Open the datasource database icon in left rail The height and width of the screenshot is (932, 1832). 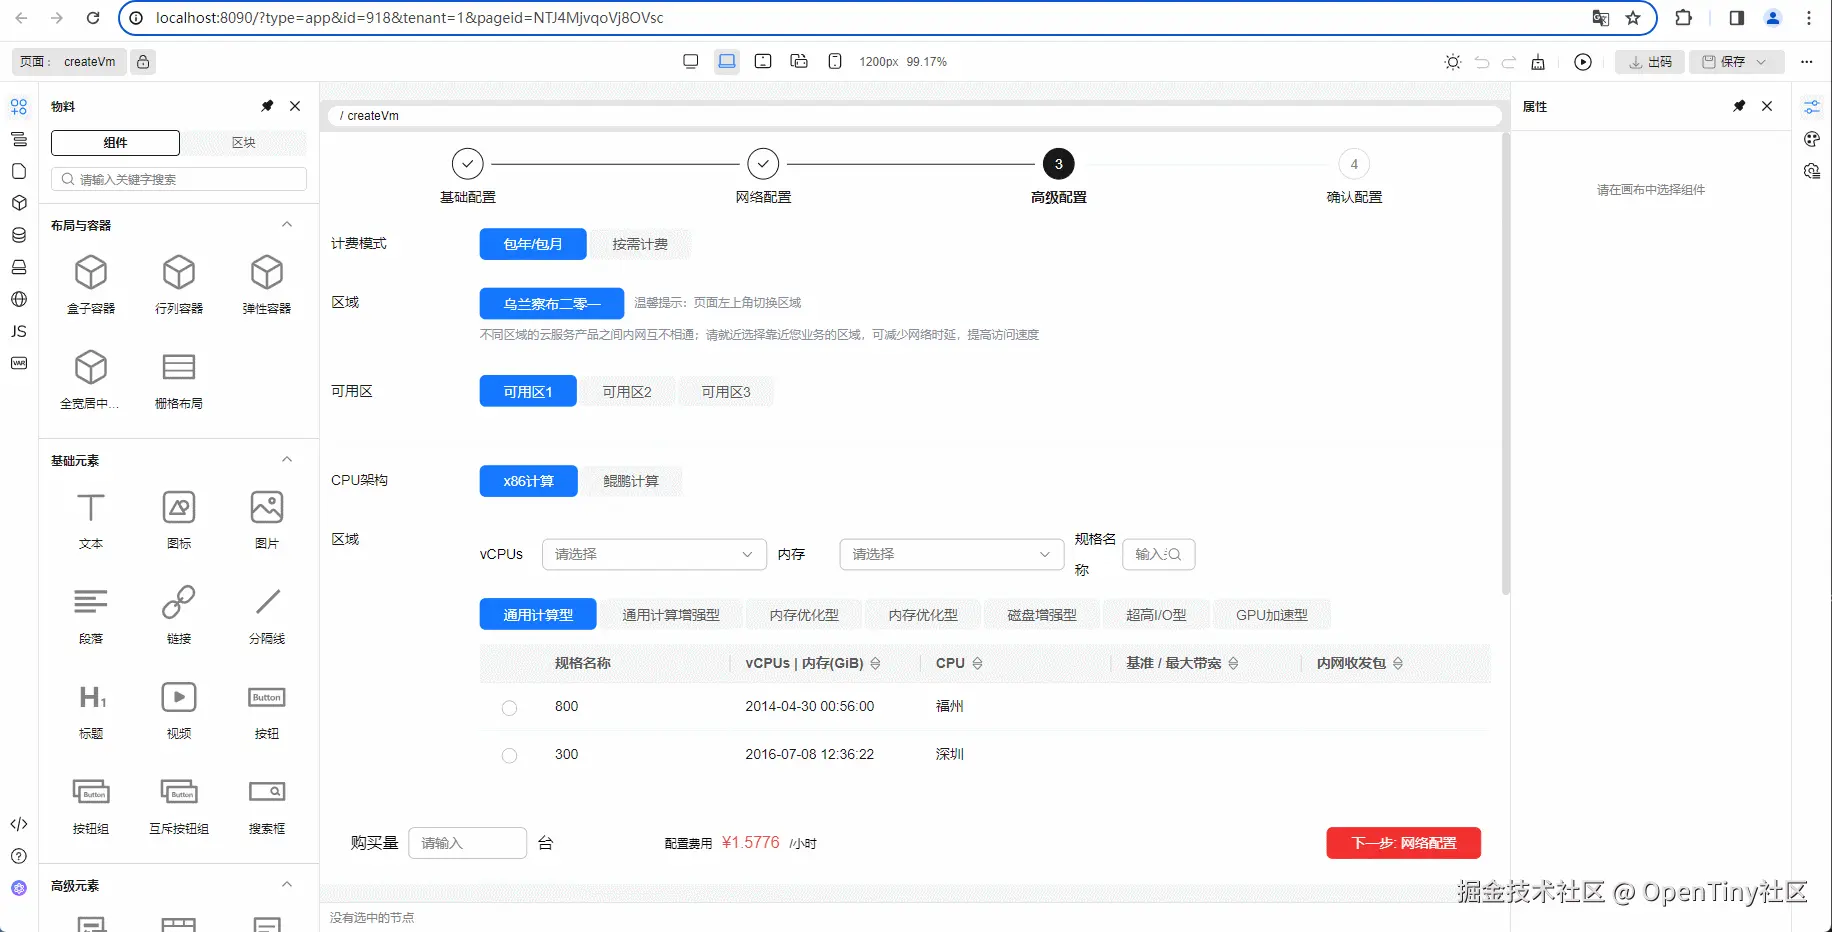point(19,235)
